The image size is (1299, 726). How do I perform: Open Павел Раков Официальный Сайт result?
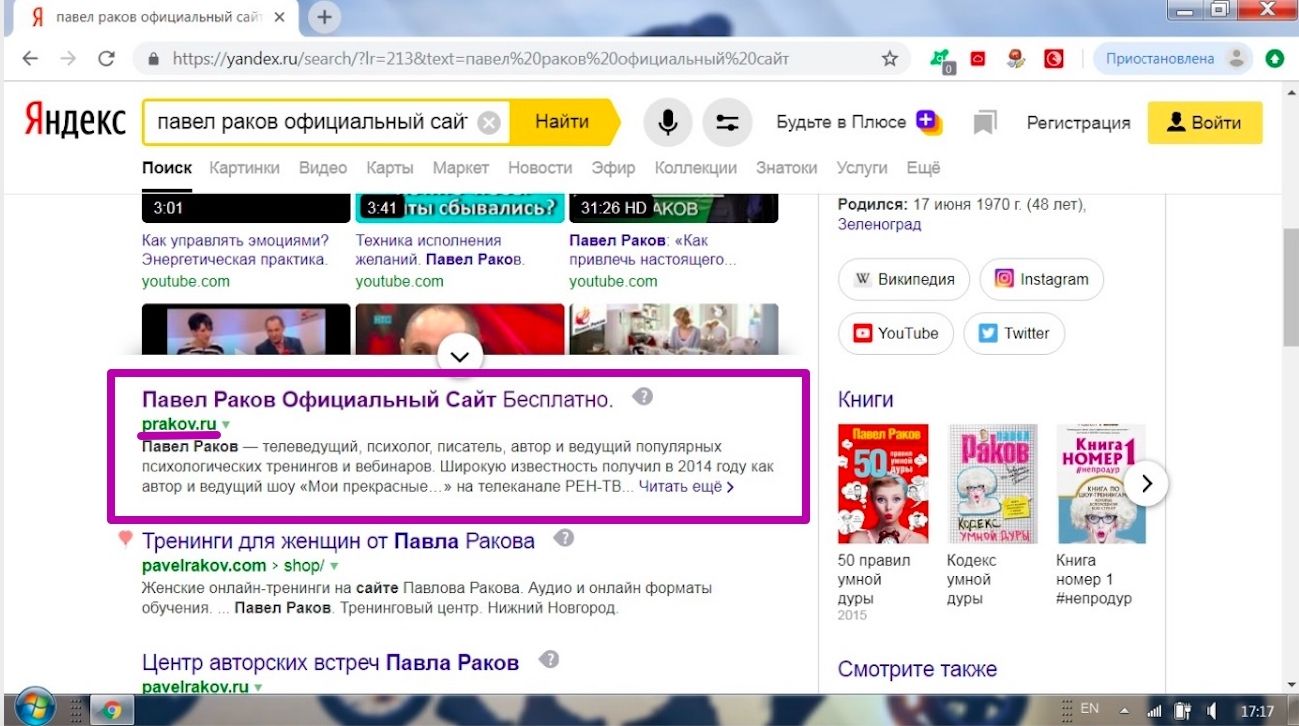click(378, 399)
